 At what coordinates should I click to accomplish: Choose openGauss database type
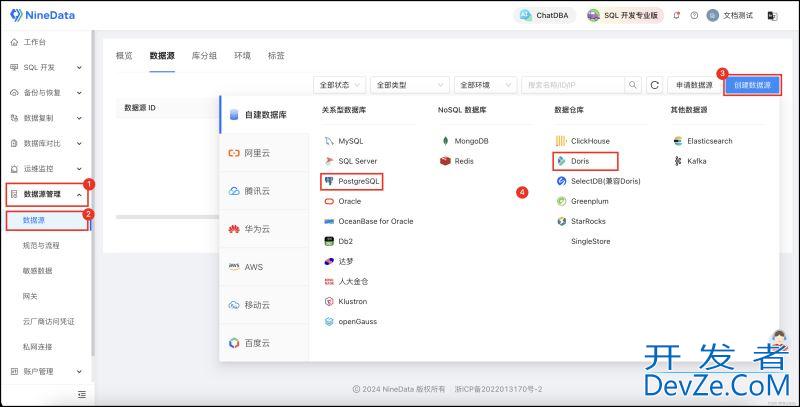click(x=351, y=322)
